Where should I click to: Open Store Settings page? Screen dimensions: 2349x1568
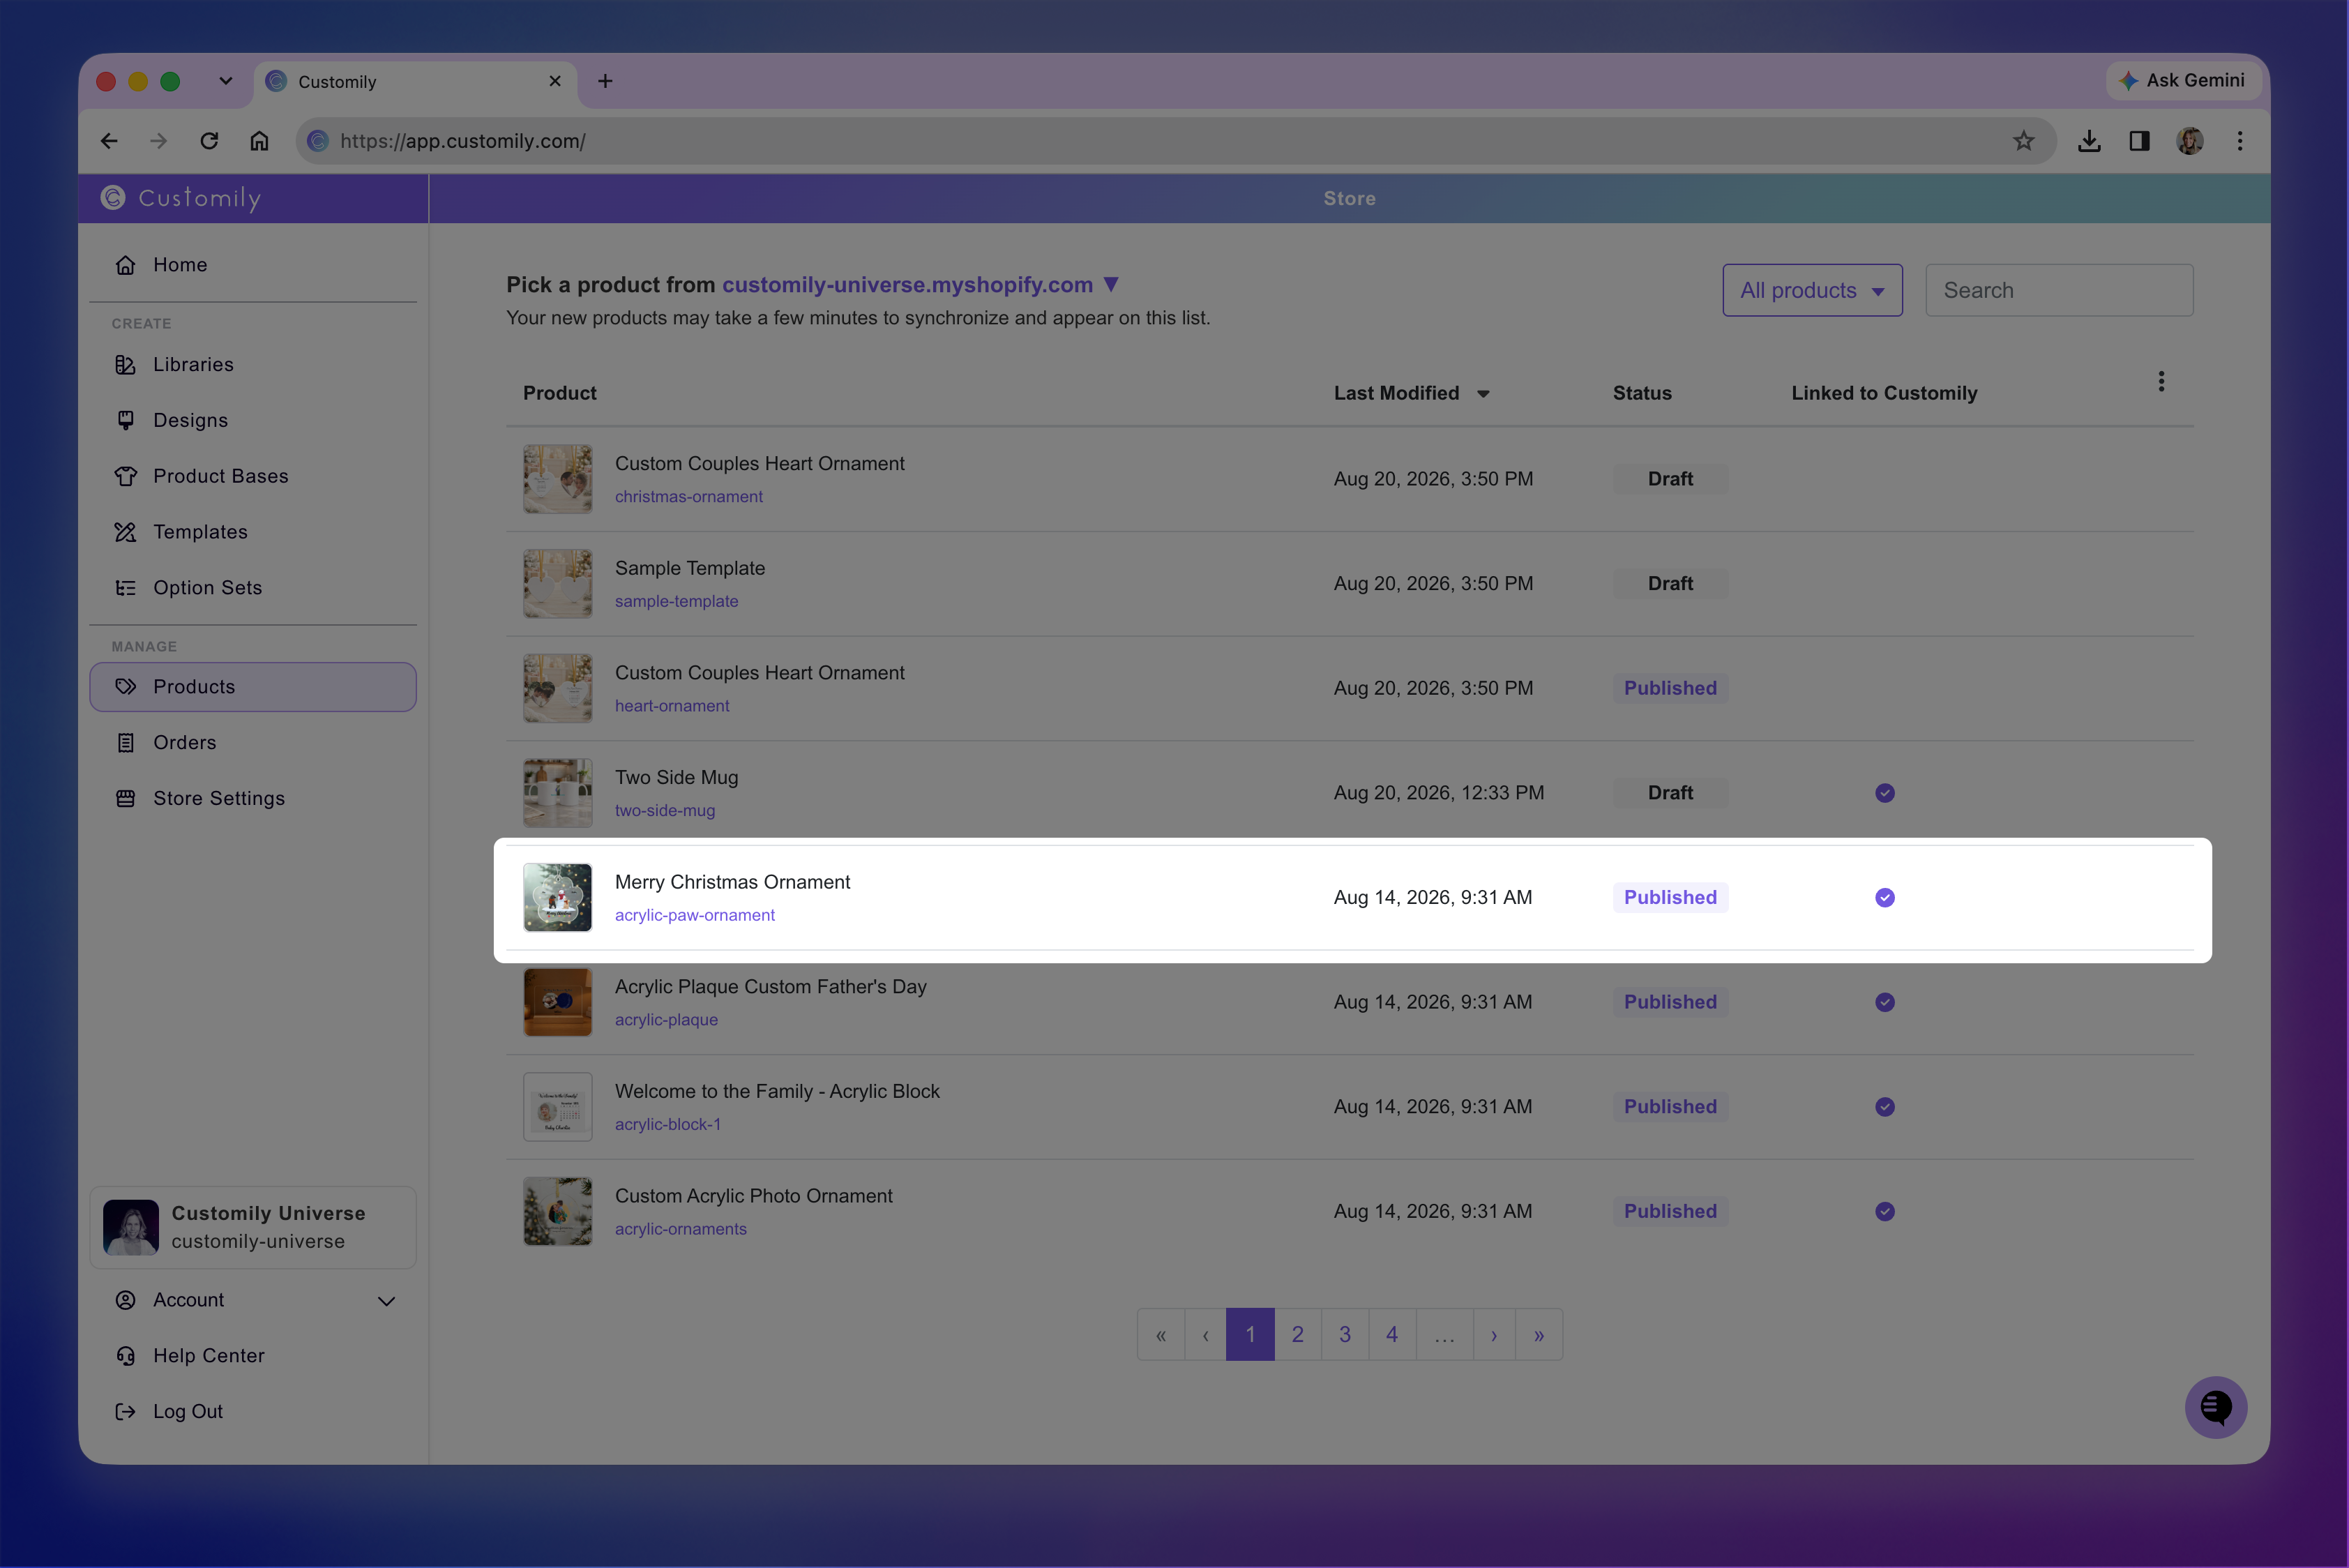click(x=253, y=799)
